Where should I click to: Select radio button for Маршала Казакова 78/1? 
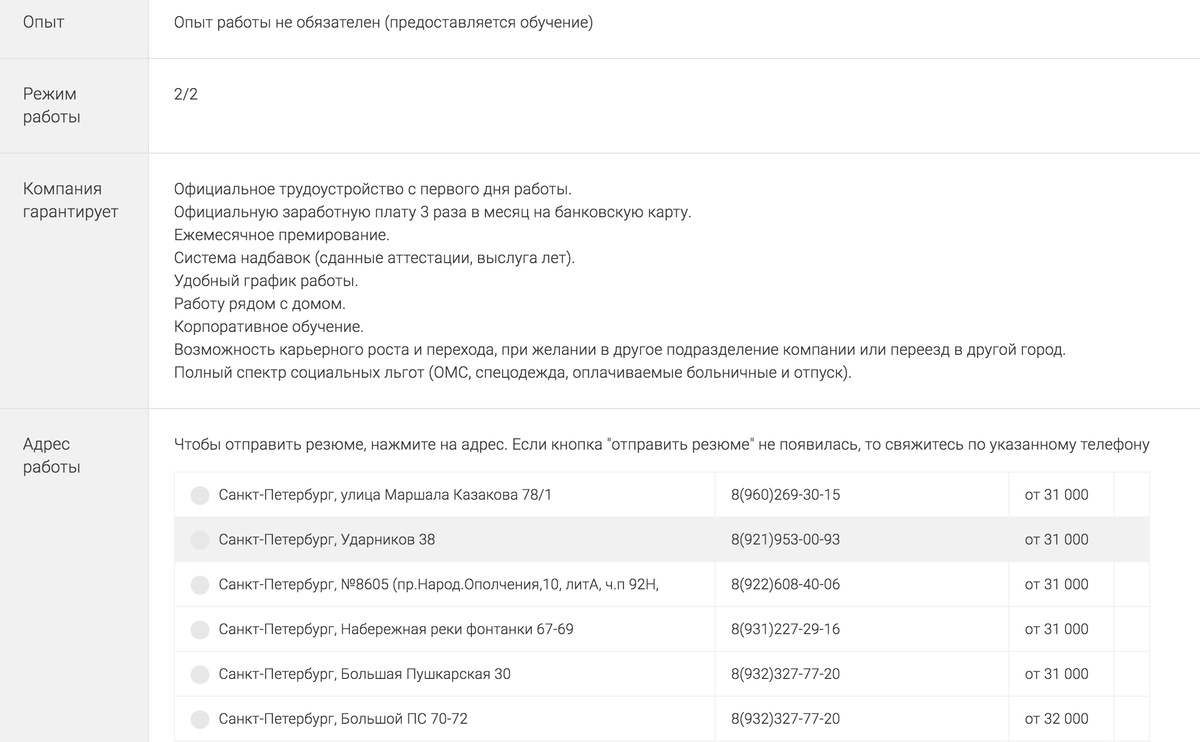point(200,495)
